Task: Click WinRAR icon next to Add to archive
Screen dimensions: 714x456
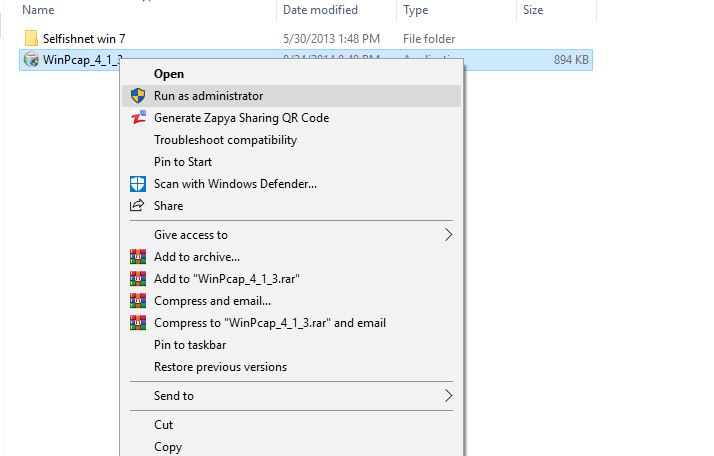Action: point(138,257)
